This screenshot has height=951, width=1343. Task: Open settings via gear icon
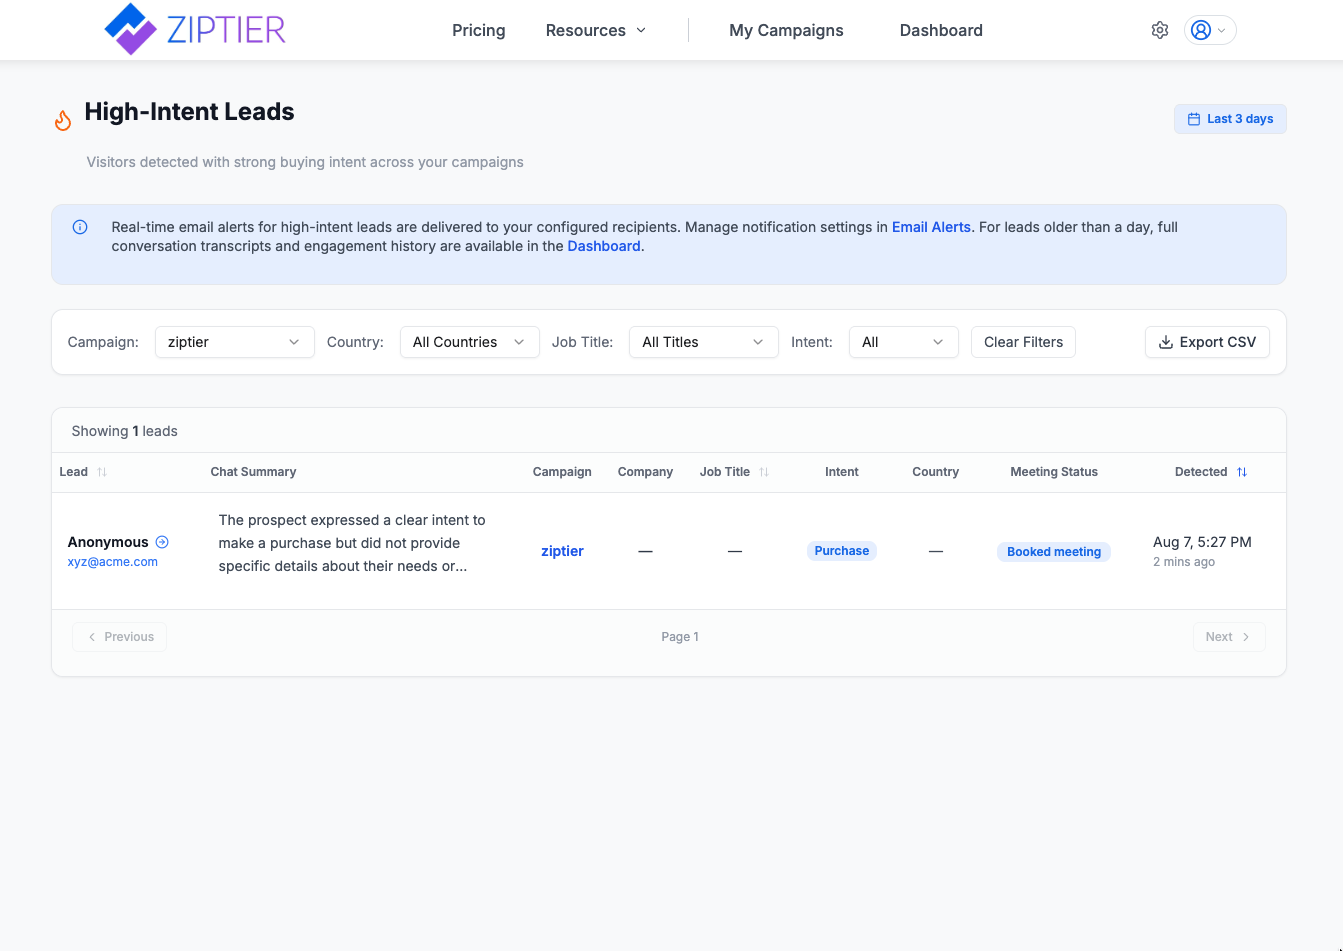(x=1160, y=30)
